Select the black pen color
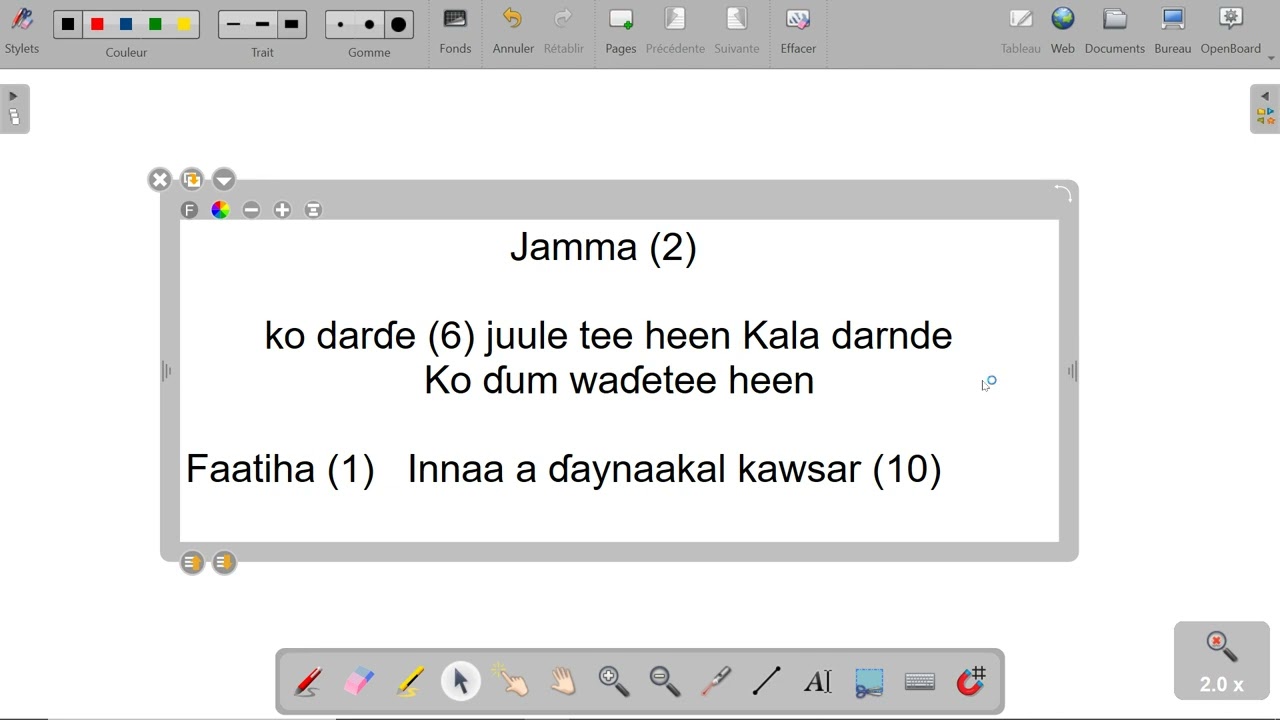Viewport: 1280px width, 720px height. click(x=68, y=25)
